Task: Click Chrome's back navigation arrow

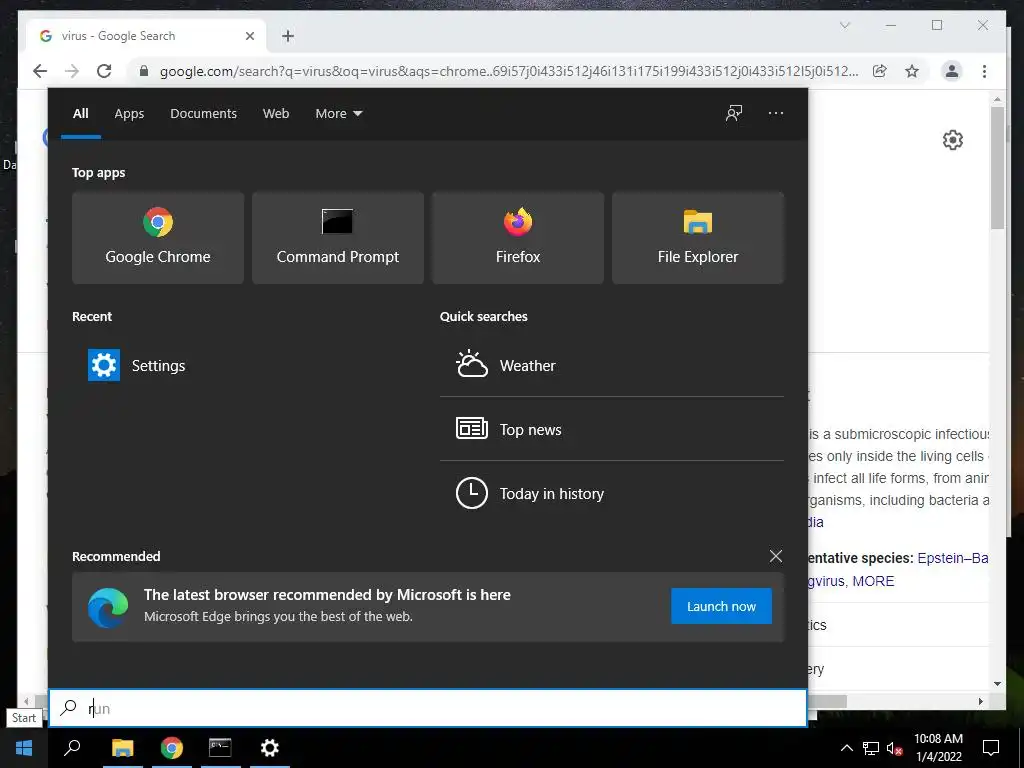Action: click(40, 71)
